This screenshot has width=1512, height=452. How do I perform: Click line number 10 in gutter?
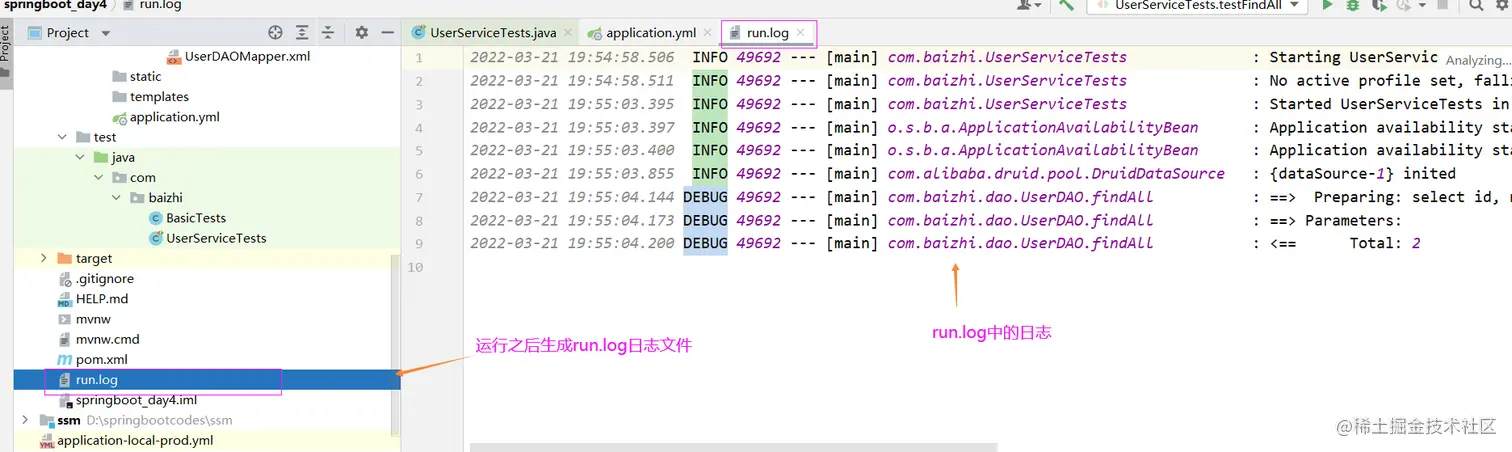pos(415,266)
